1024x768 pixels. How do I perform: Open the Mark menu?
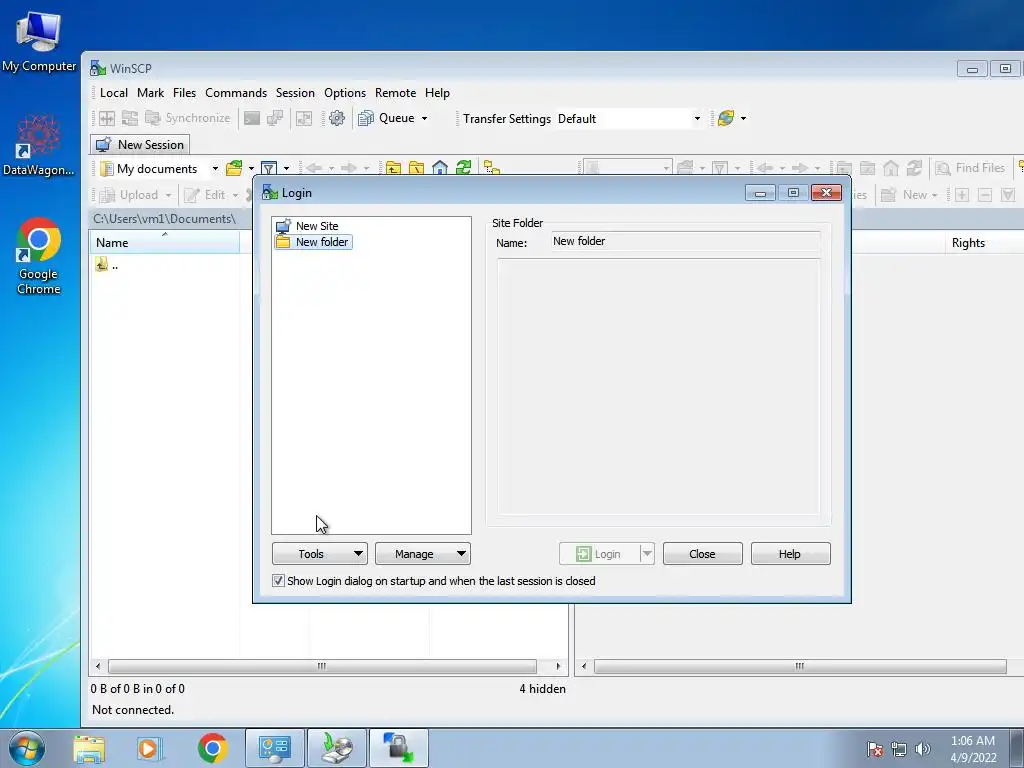(150, 93)
